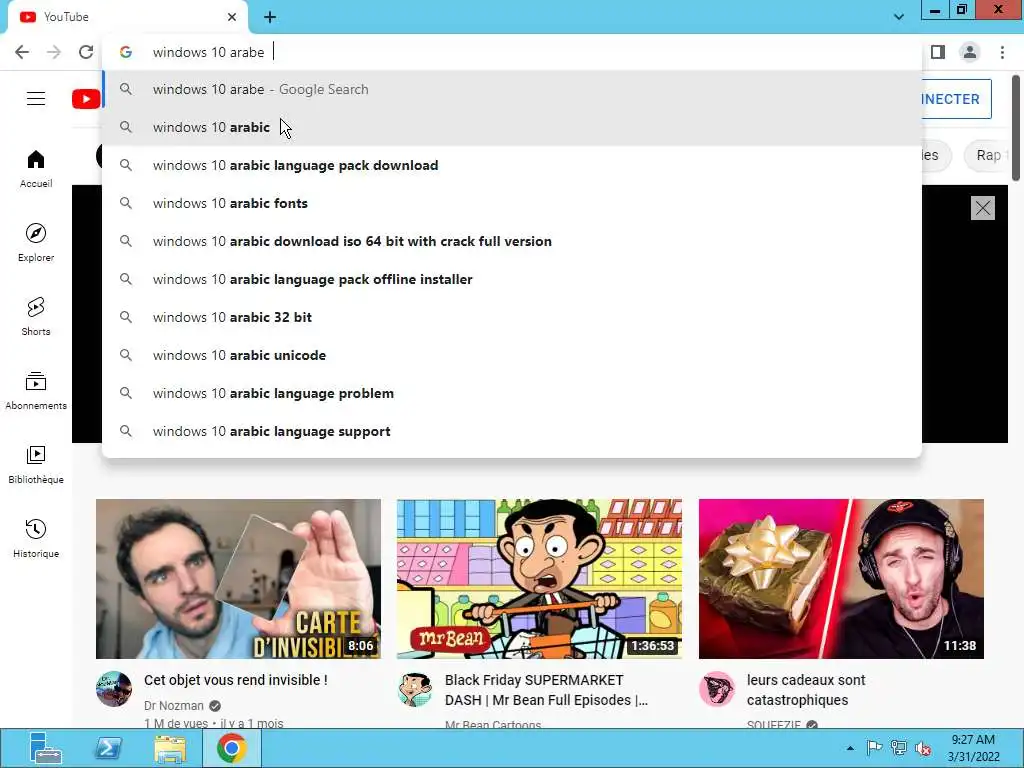This screenshot has height=768, width=1024.
Task: Click the partially hidden SE CONNECTER button
Action: [956, 99]
